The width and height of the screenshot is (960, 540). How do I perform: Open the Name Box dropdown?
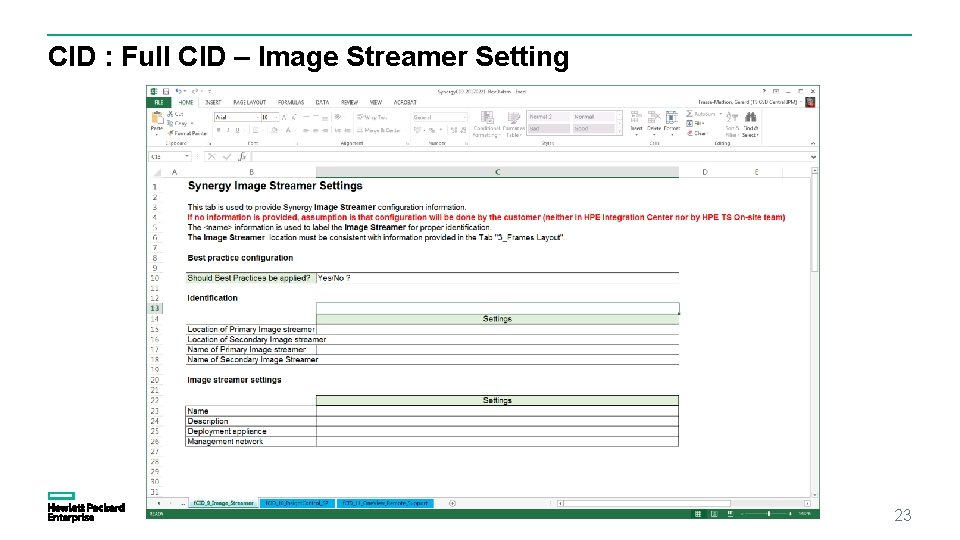pos(187,157)
